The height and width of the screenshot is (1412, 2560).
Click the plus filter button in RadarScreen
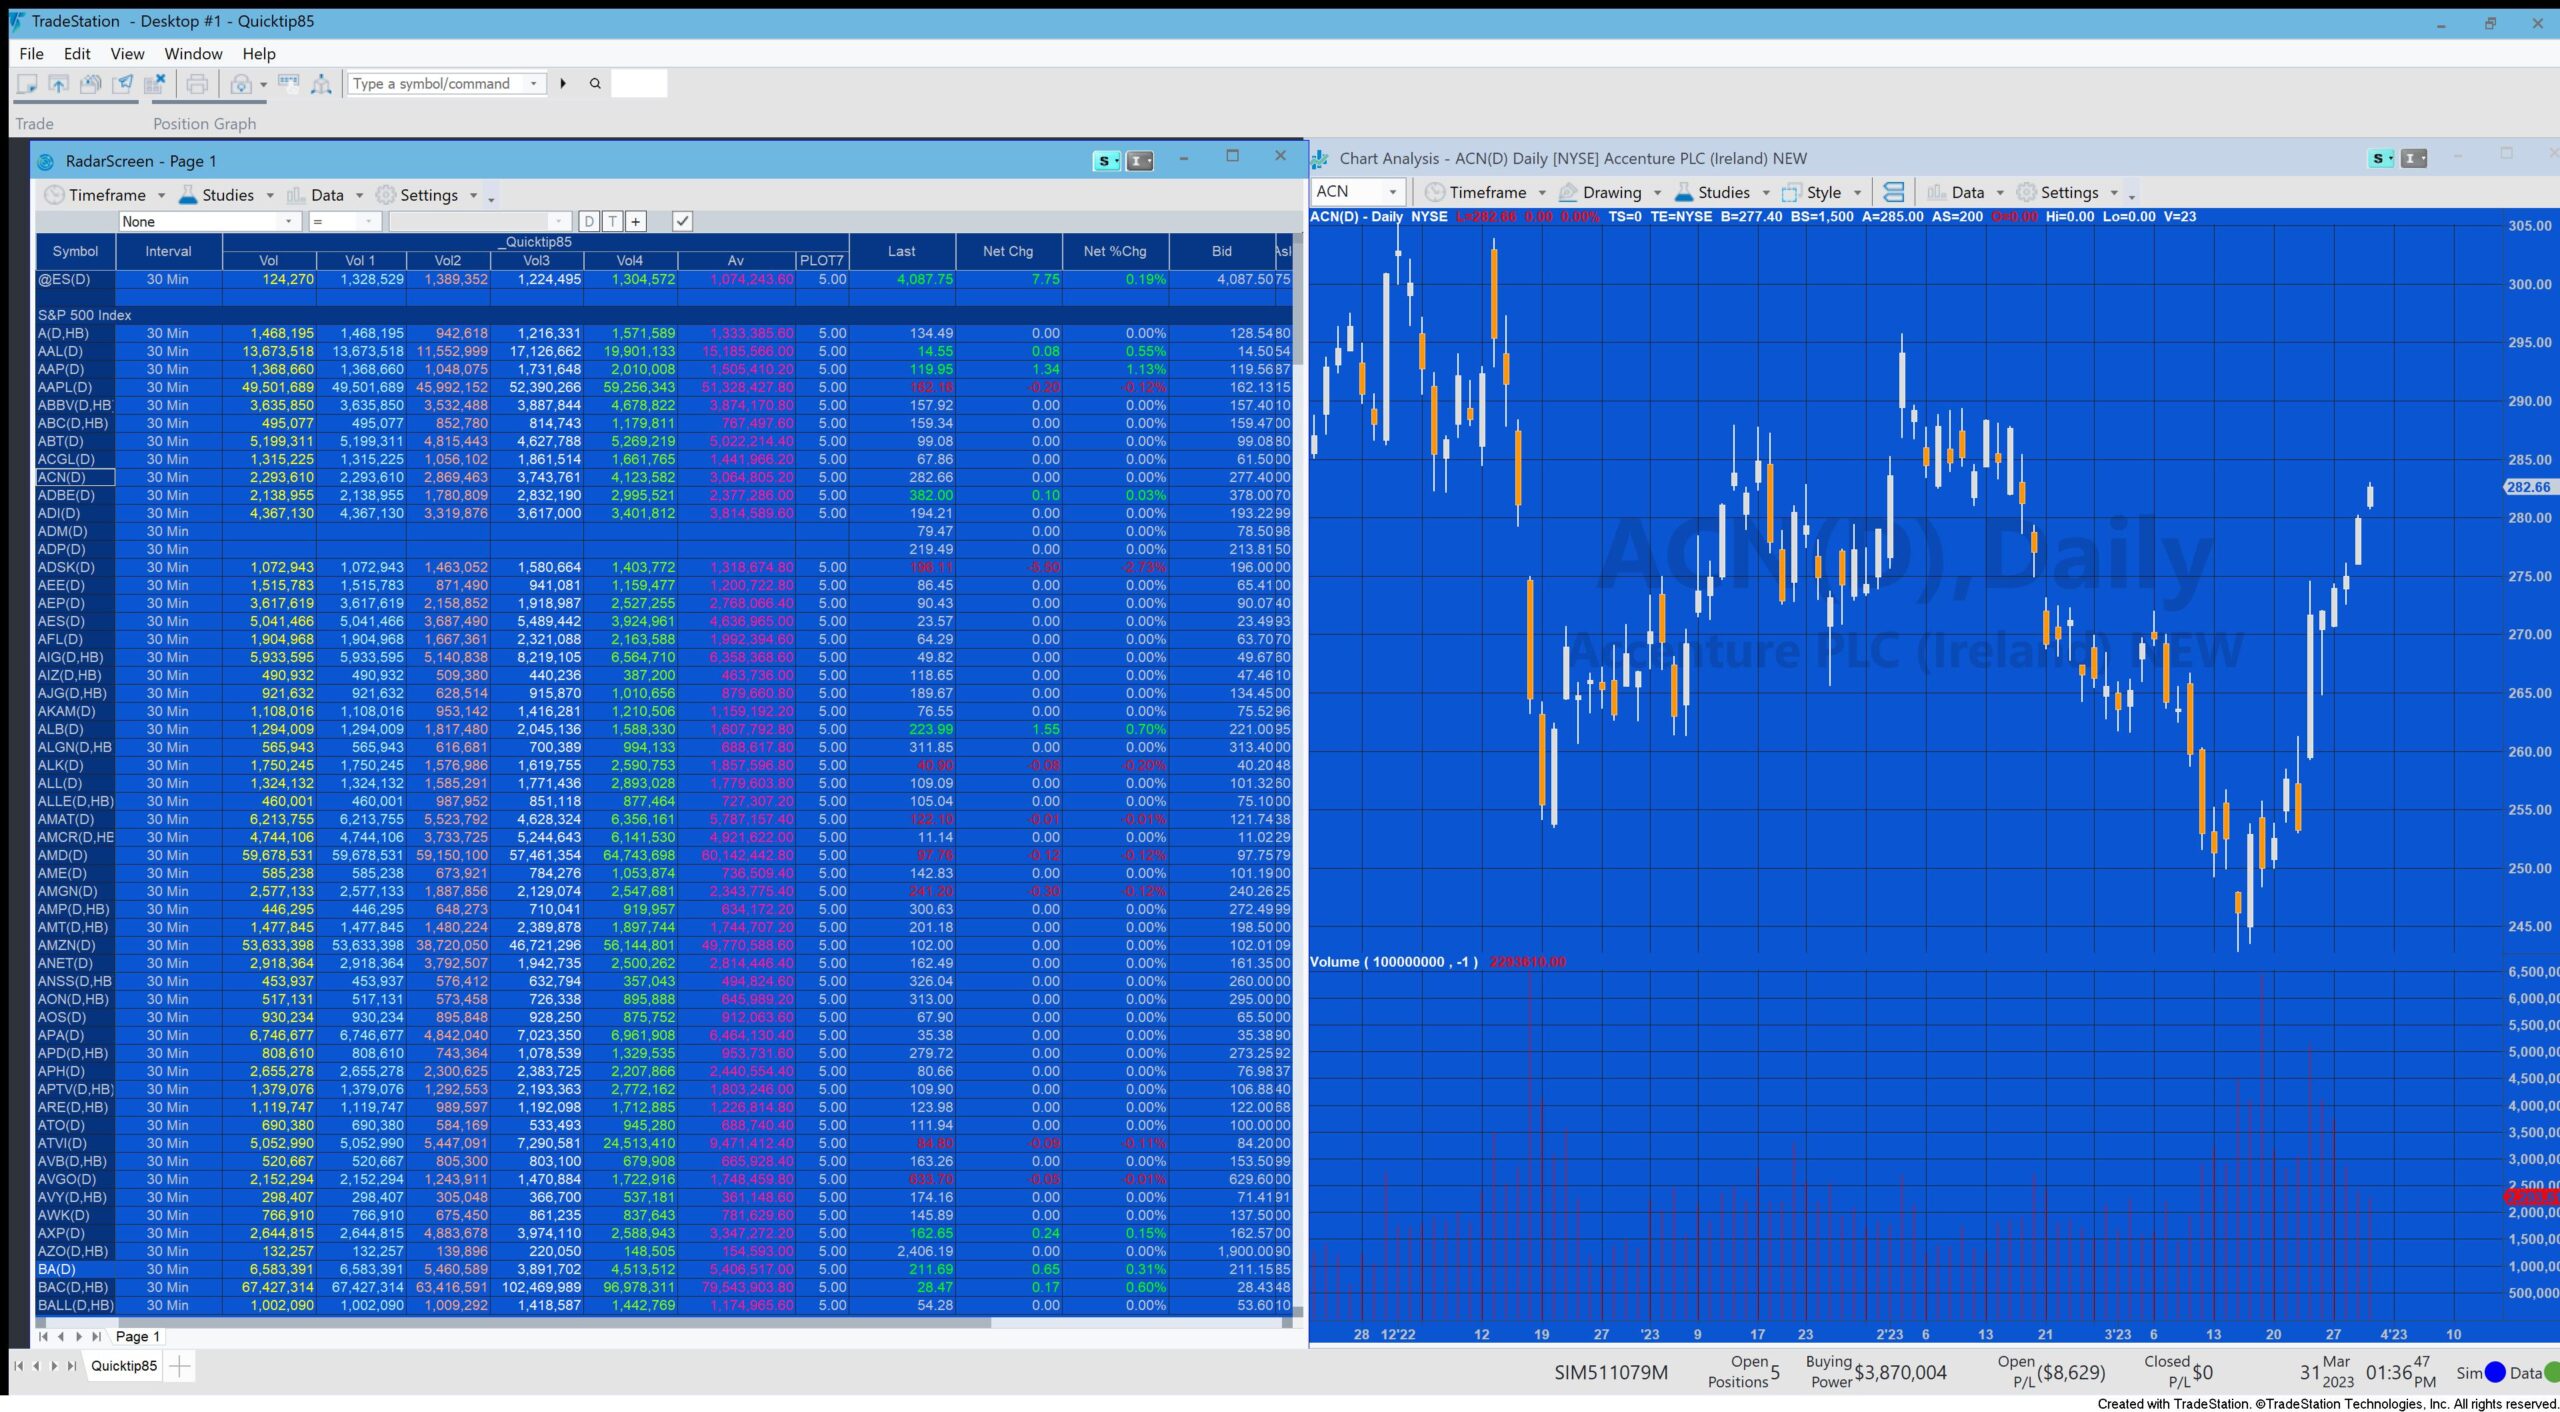(x=635, y=221)
